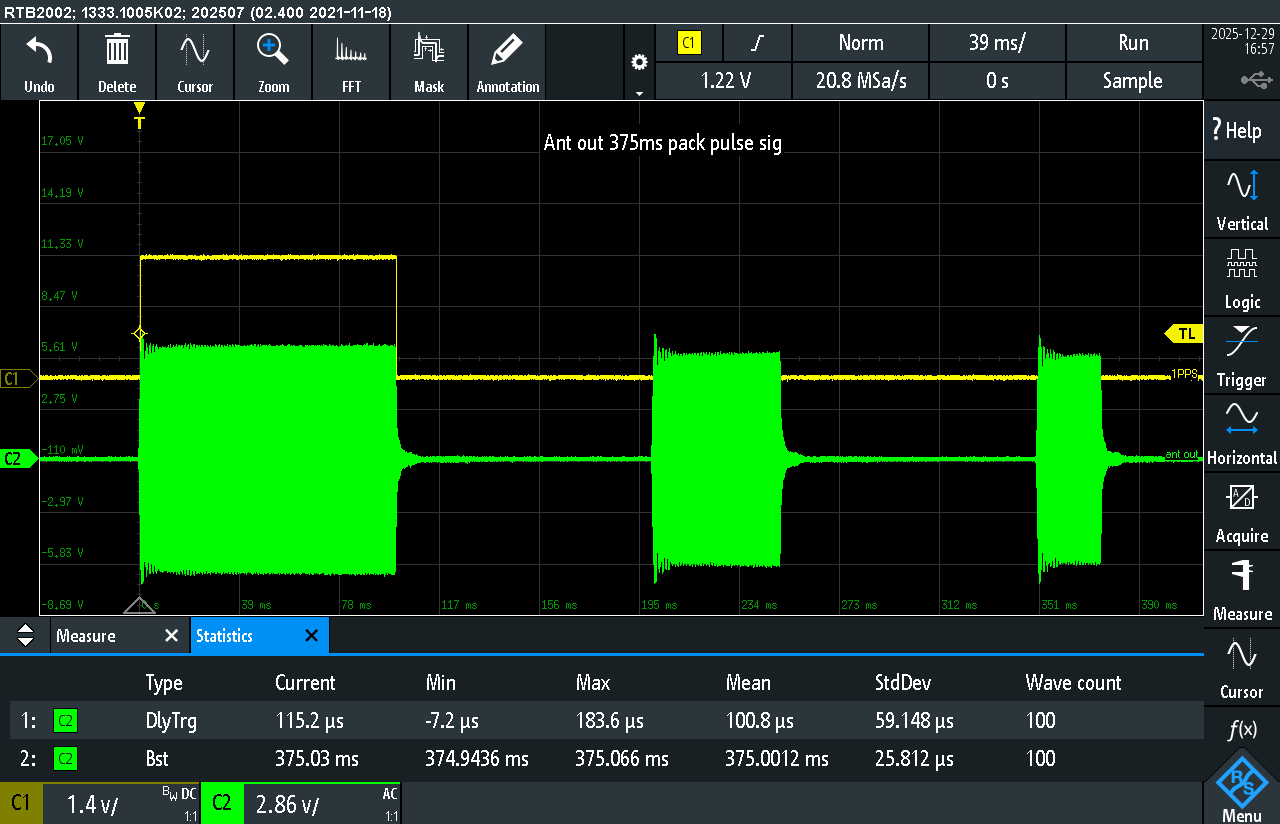Open the FFT spectrum analysis

click(351, 50)
